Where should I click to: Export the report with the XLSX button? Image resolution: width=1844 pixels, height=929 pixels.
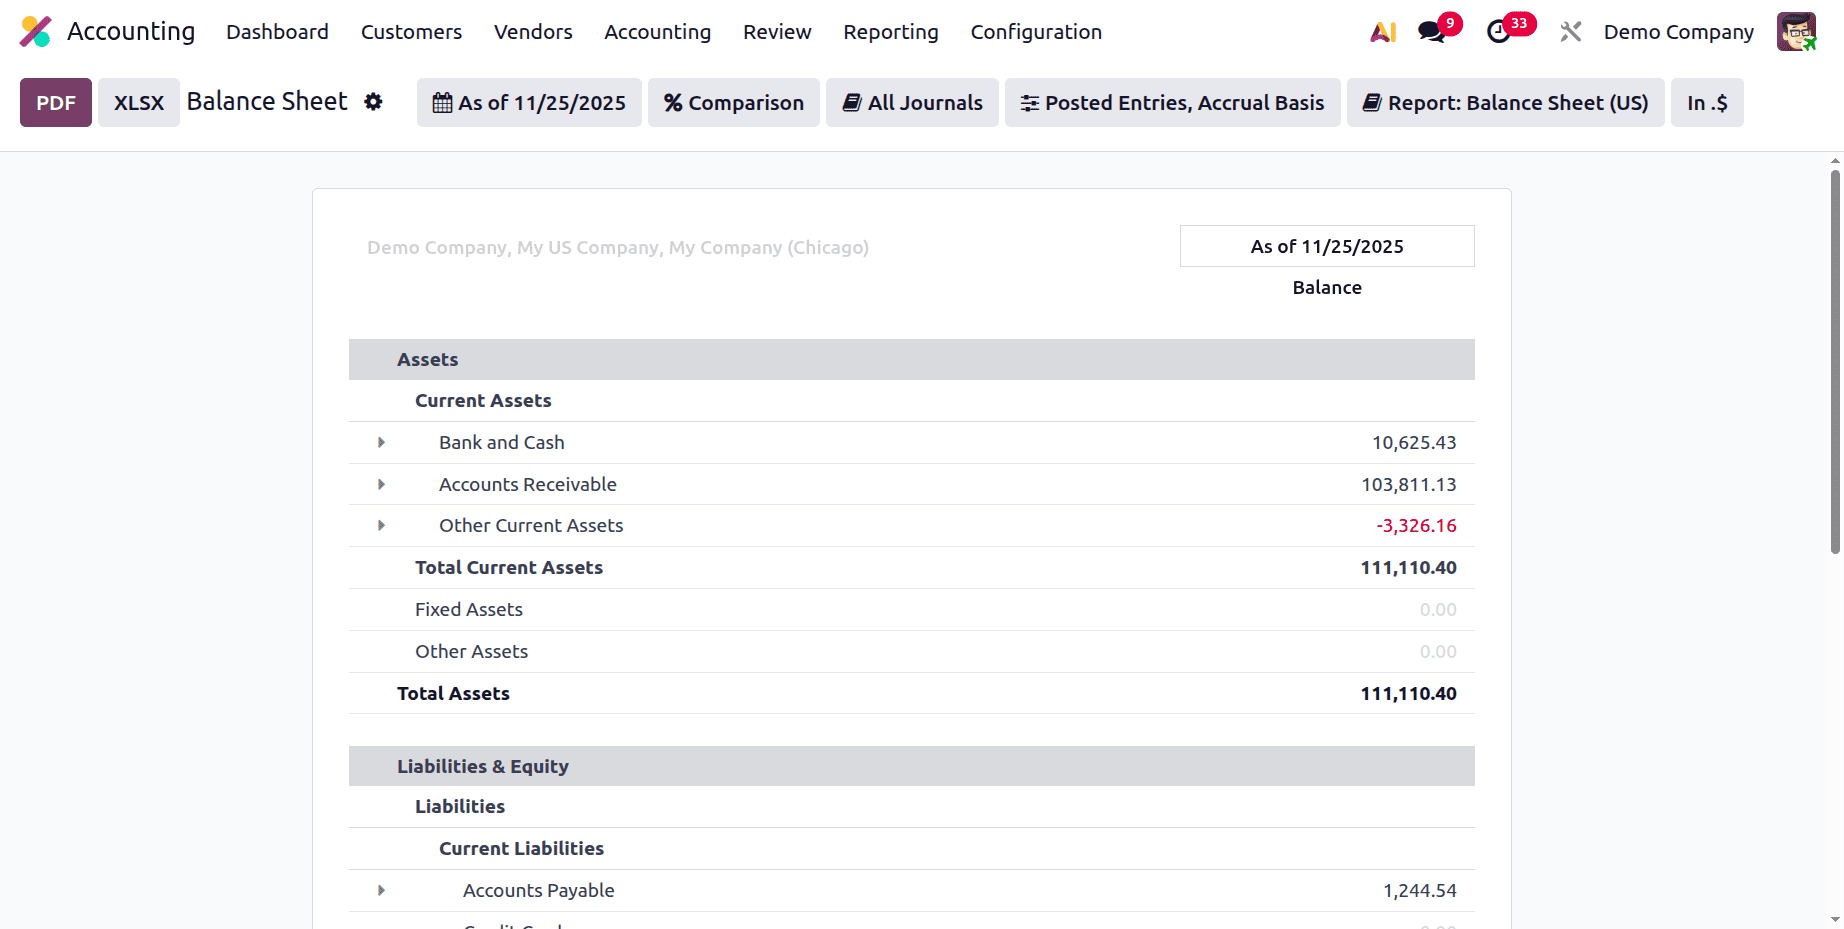(139, 103)
